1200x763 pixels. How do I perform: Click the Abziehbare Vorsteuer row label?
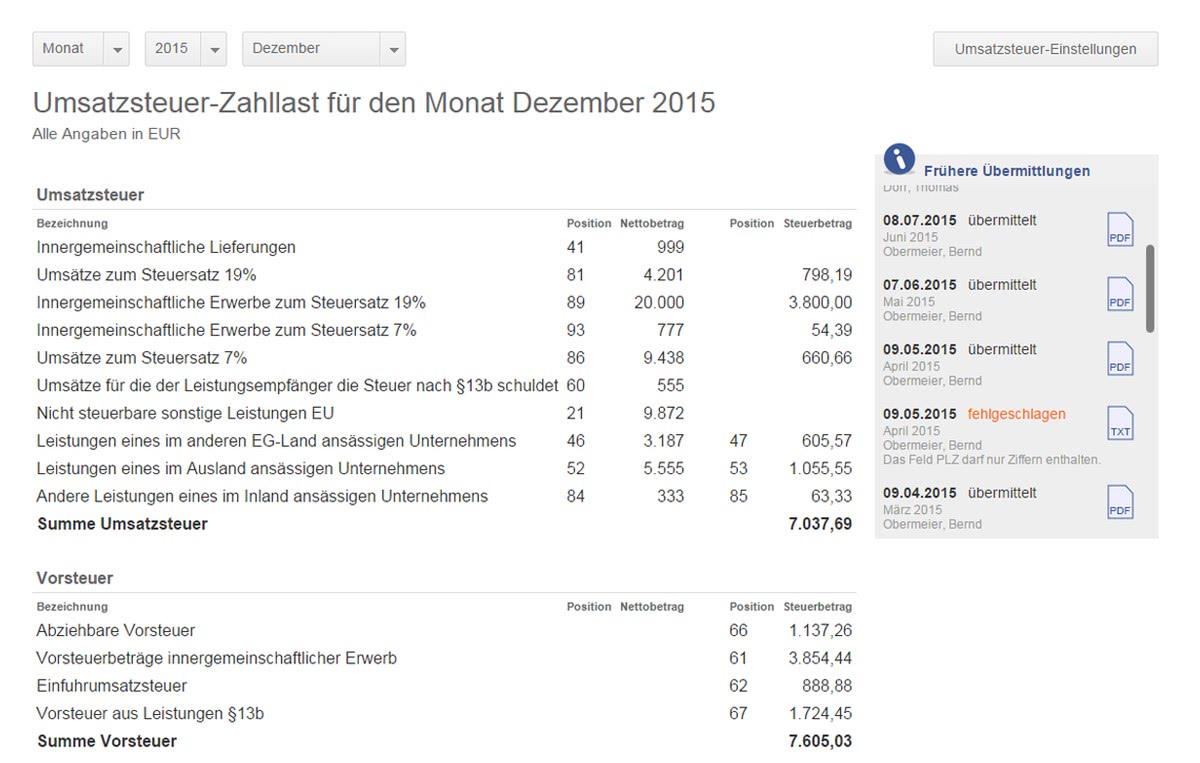[x=116, y=631]
